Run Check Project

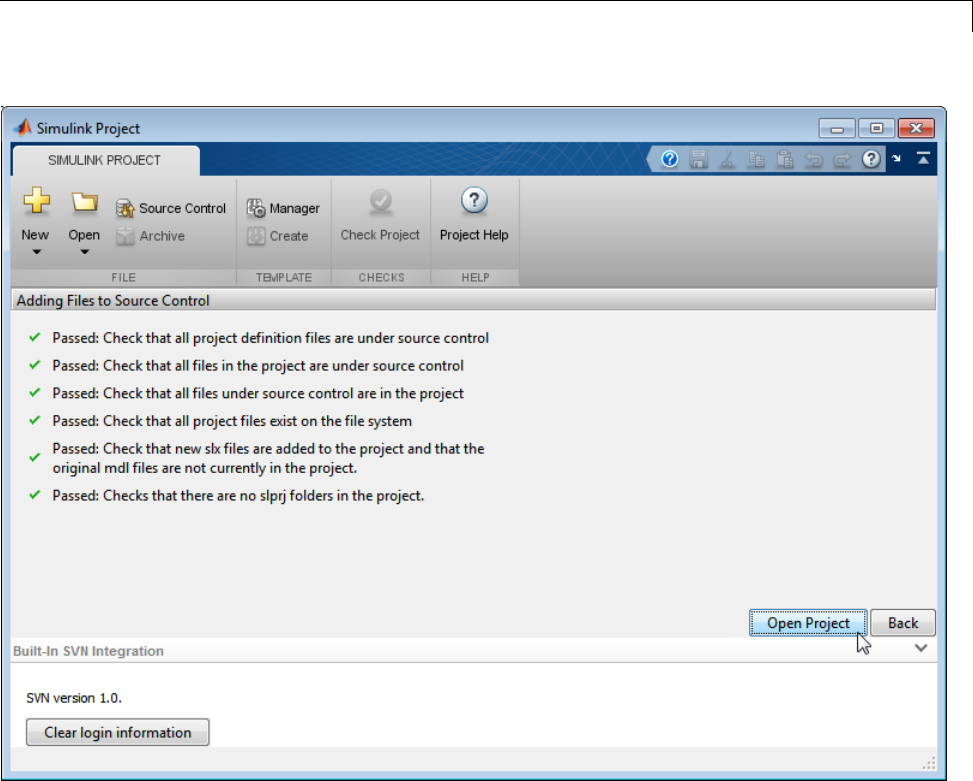point(380,216)
